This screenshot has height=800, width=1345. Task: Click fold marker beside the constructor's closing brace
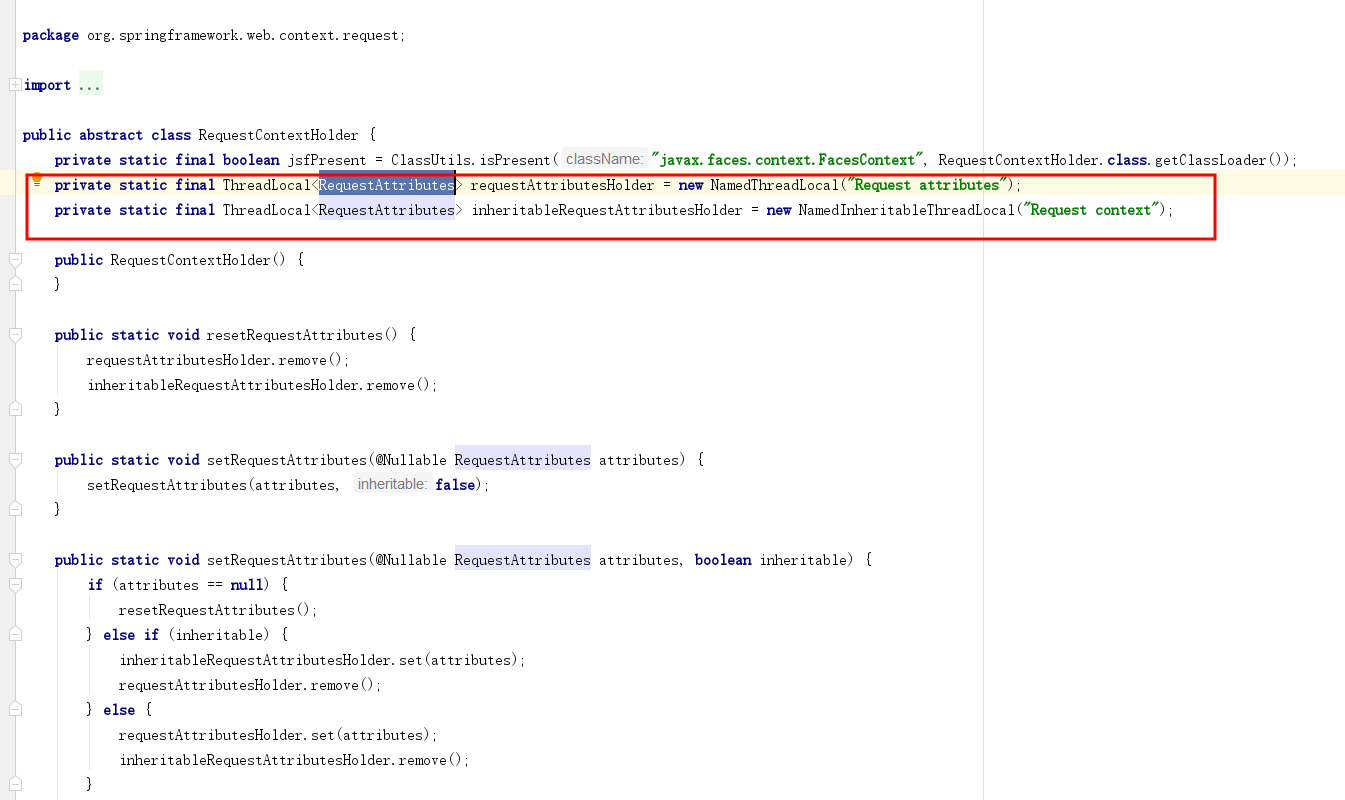pos(15,284)
